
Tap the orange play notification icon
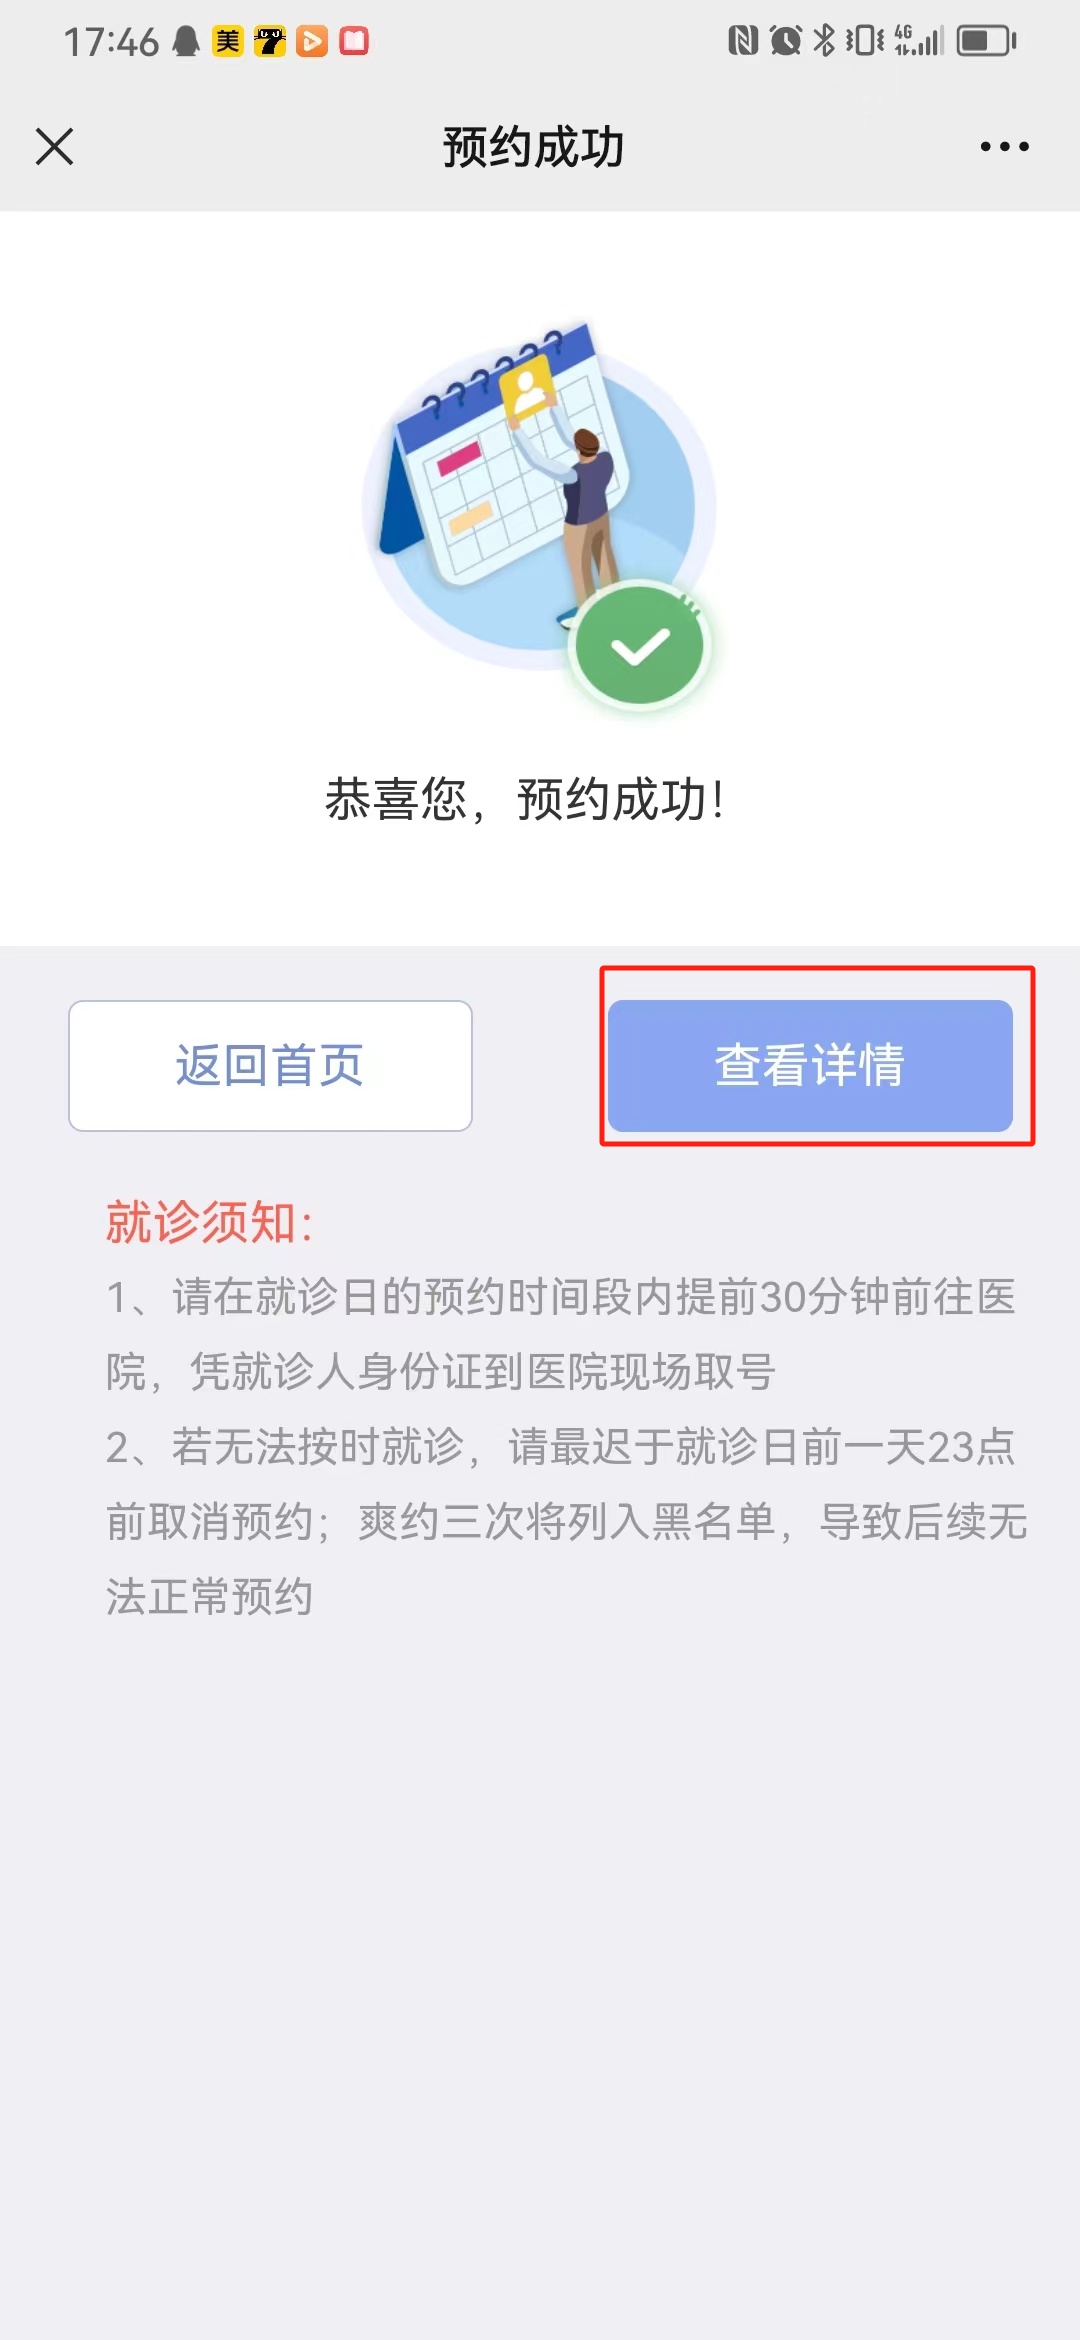312,41
